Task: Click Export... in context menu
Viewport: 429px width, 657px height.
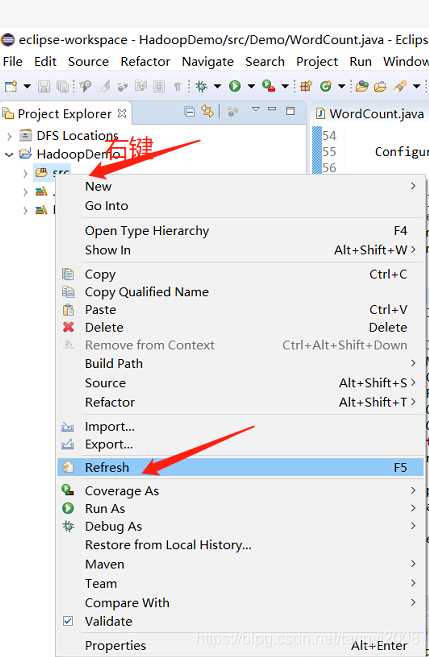Action: pyautogui.click(x=240, y=444)
